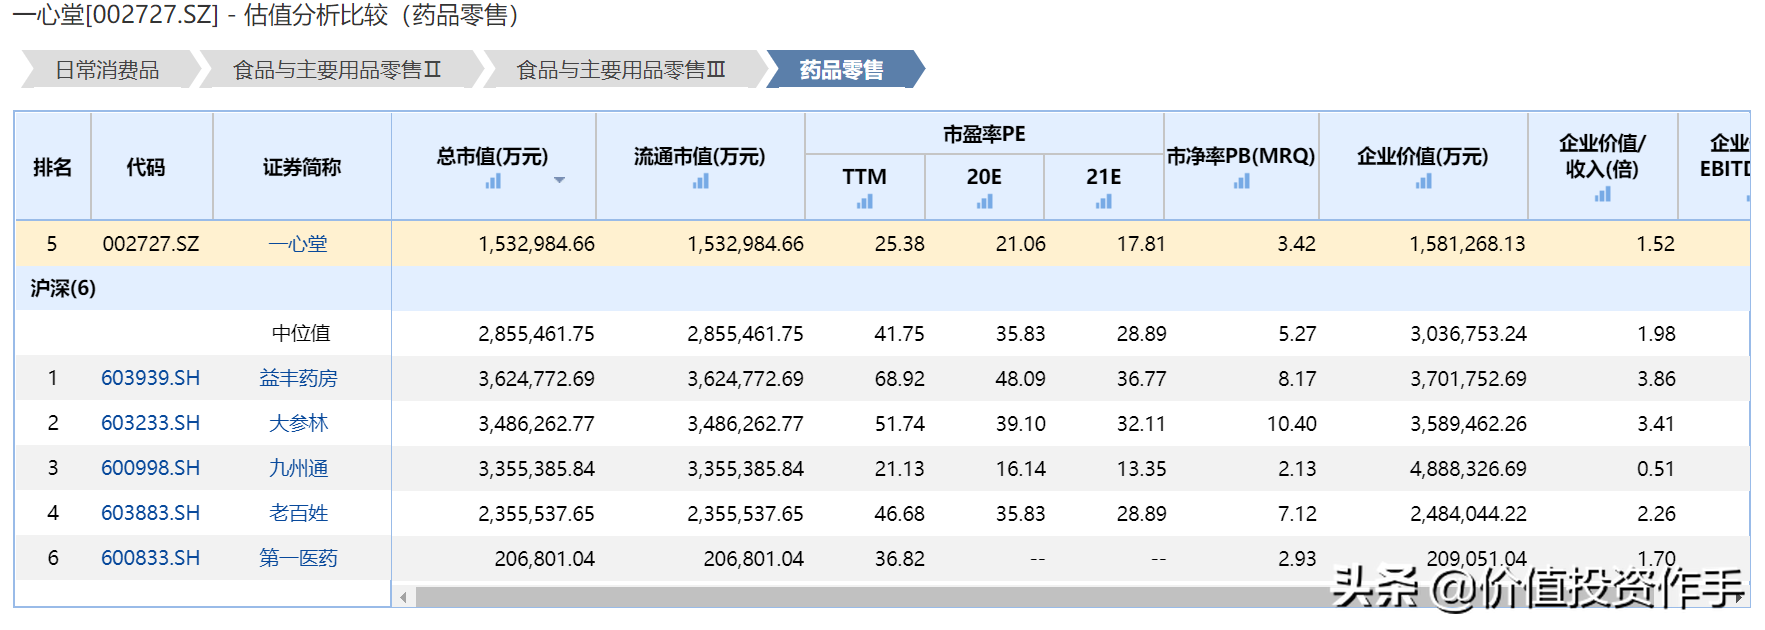Click median enterprise value 3,036,753.24
The height and width of the screenshot is (630, 1765).
pos(1468,334)
